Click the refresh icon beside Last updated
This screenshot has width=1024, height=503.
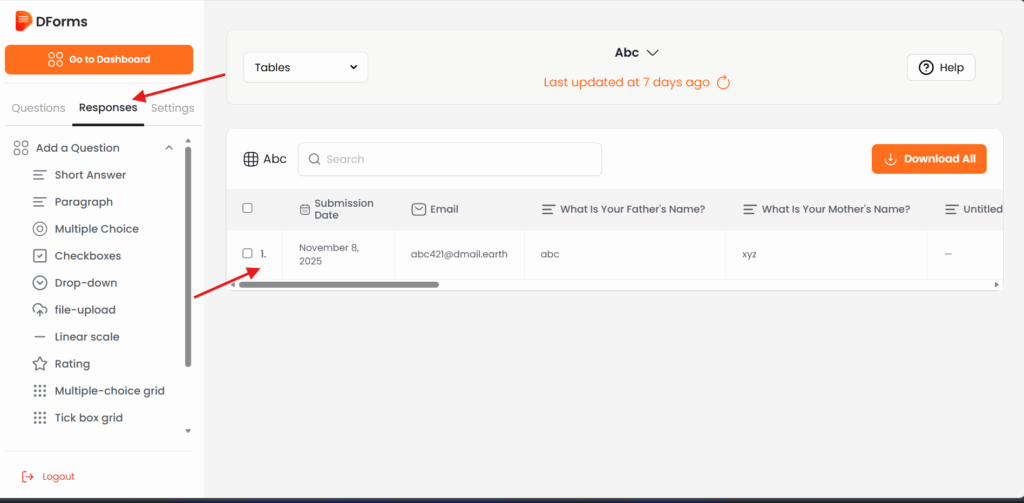pyautogui.click(x=724, y=82)
